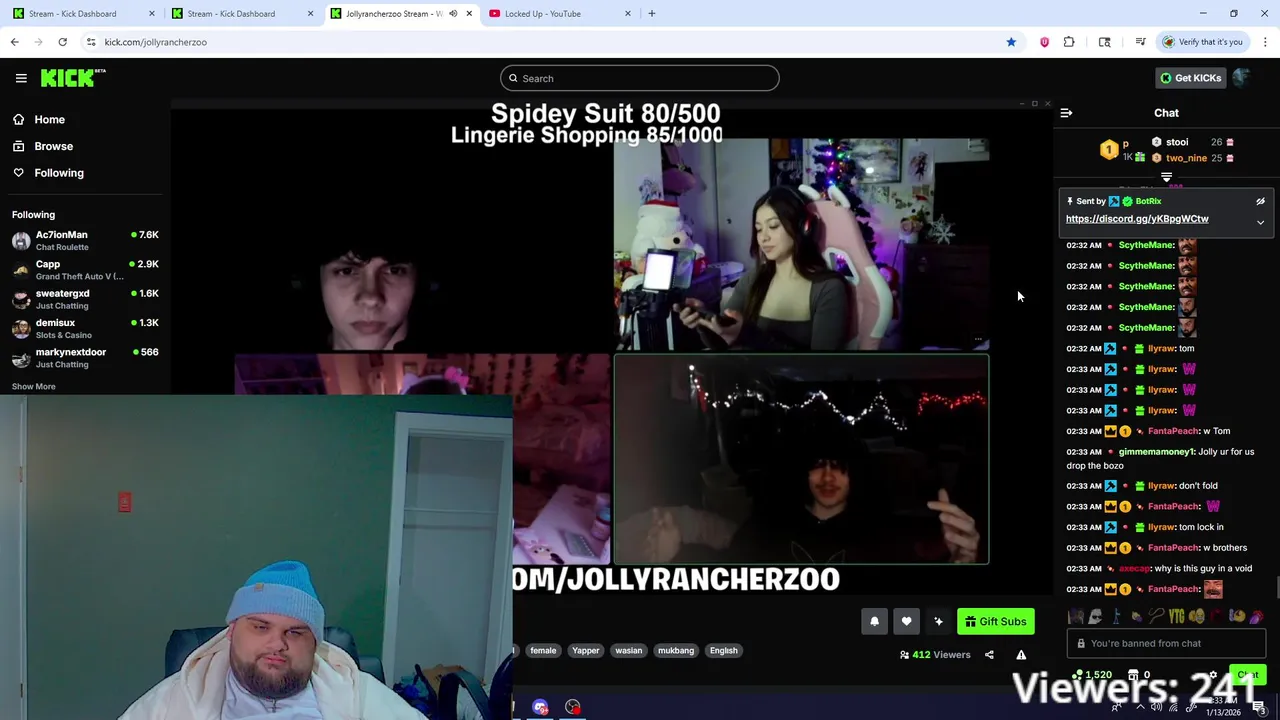Open uBlock shield extension

(x=1045, y=42)
